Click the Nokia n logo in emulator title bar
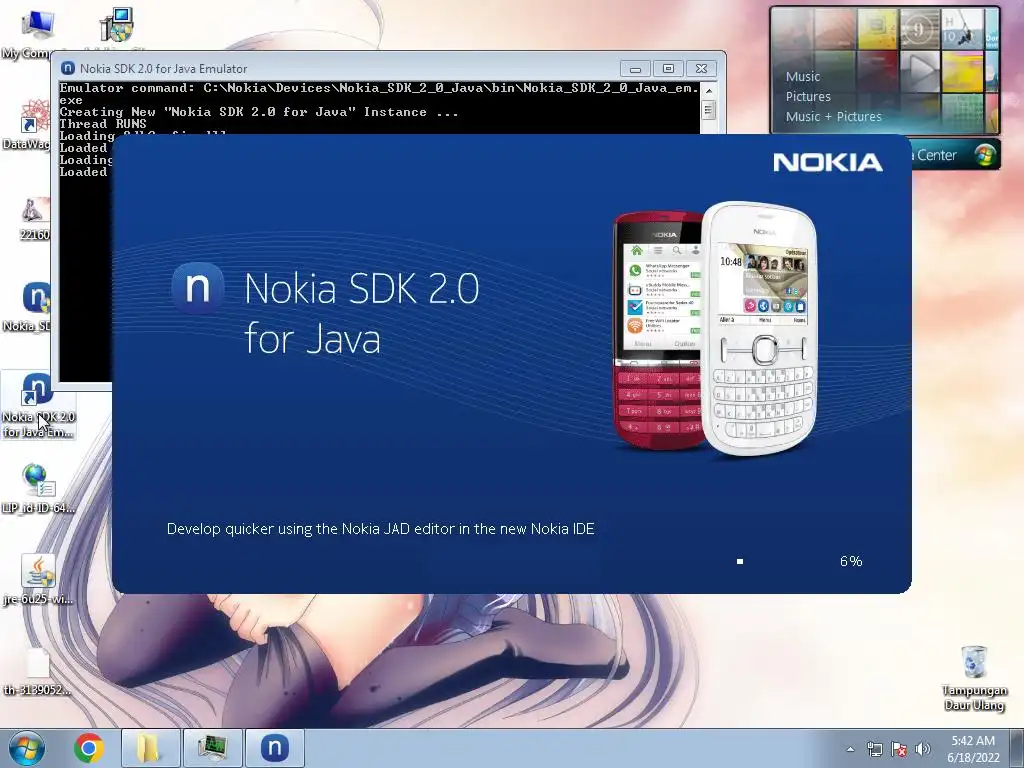 [68, 69]
